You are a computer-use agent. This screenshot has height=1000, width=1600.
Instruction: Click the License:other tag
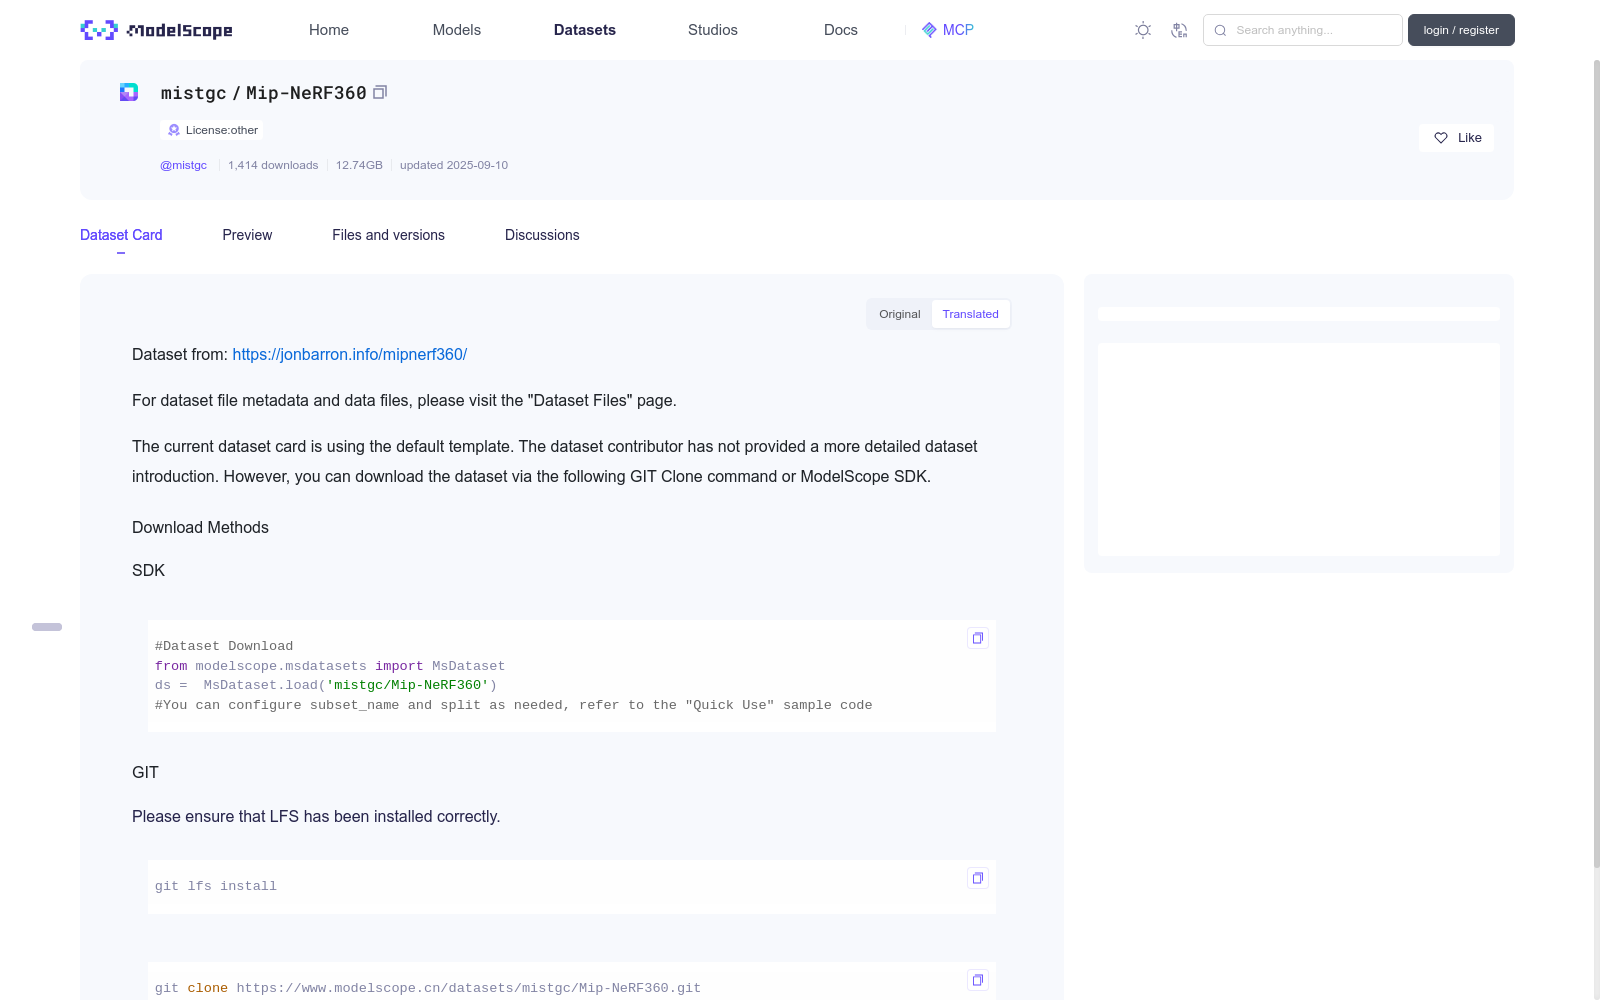point(212,130)
